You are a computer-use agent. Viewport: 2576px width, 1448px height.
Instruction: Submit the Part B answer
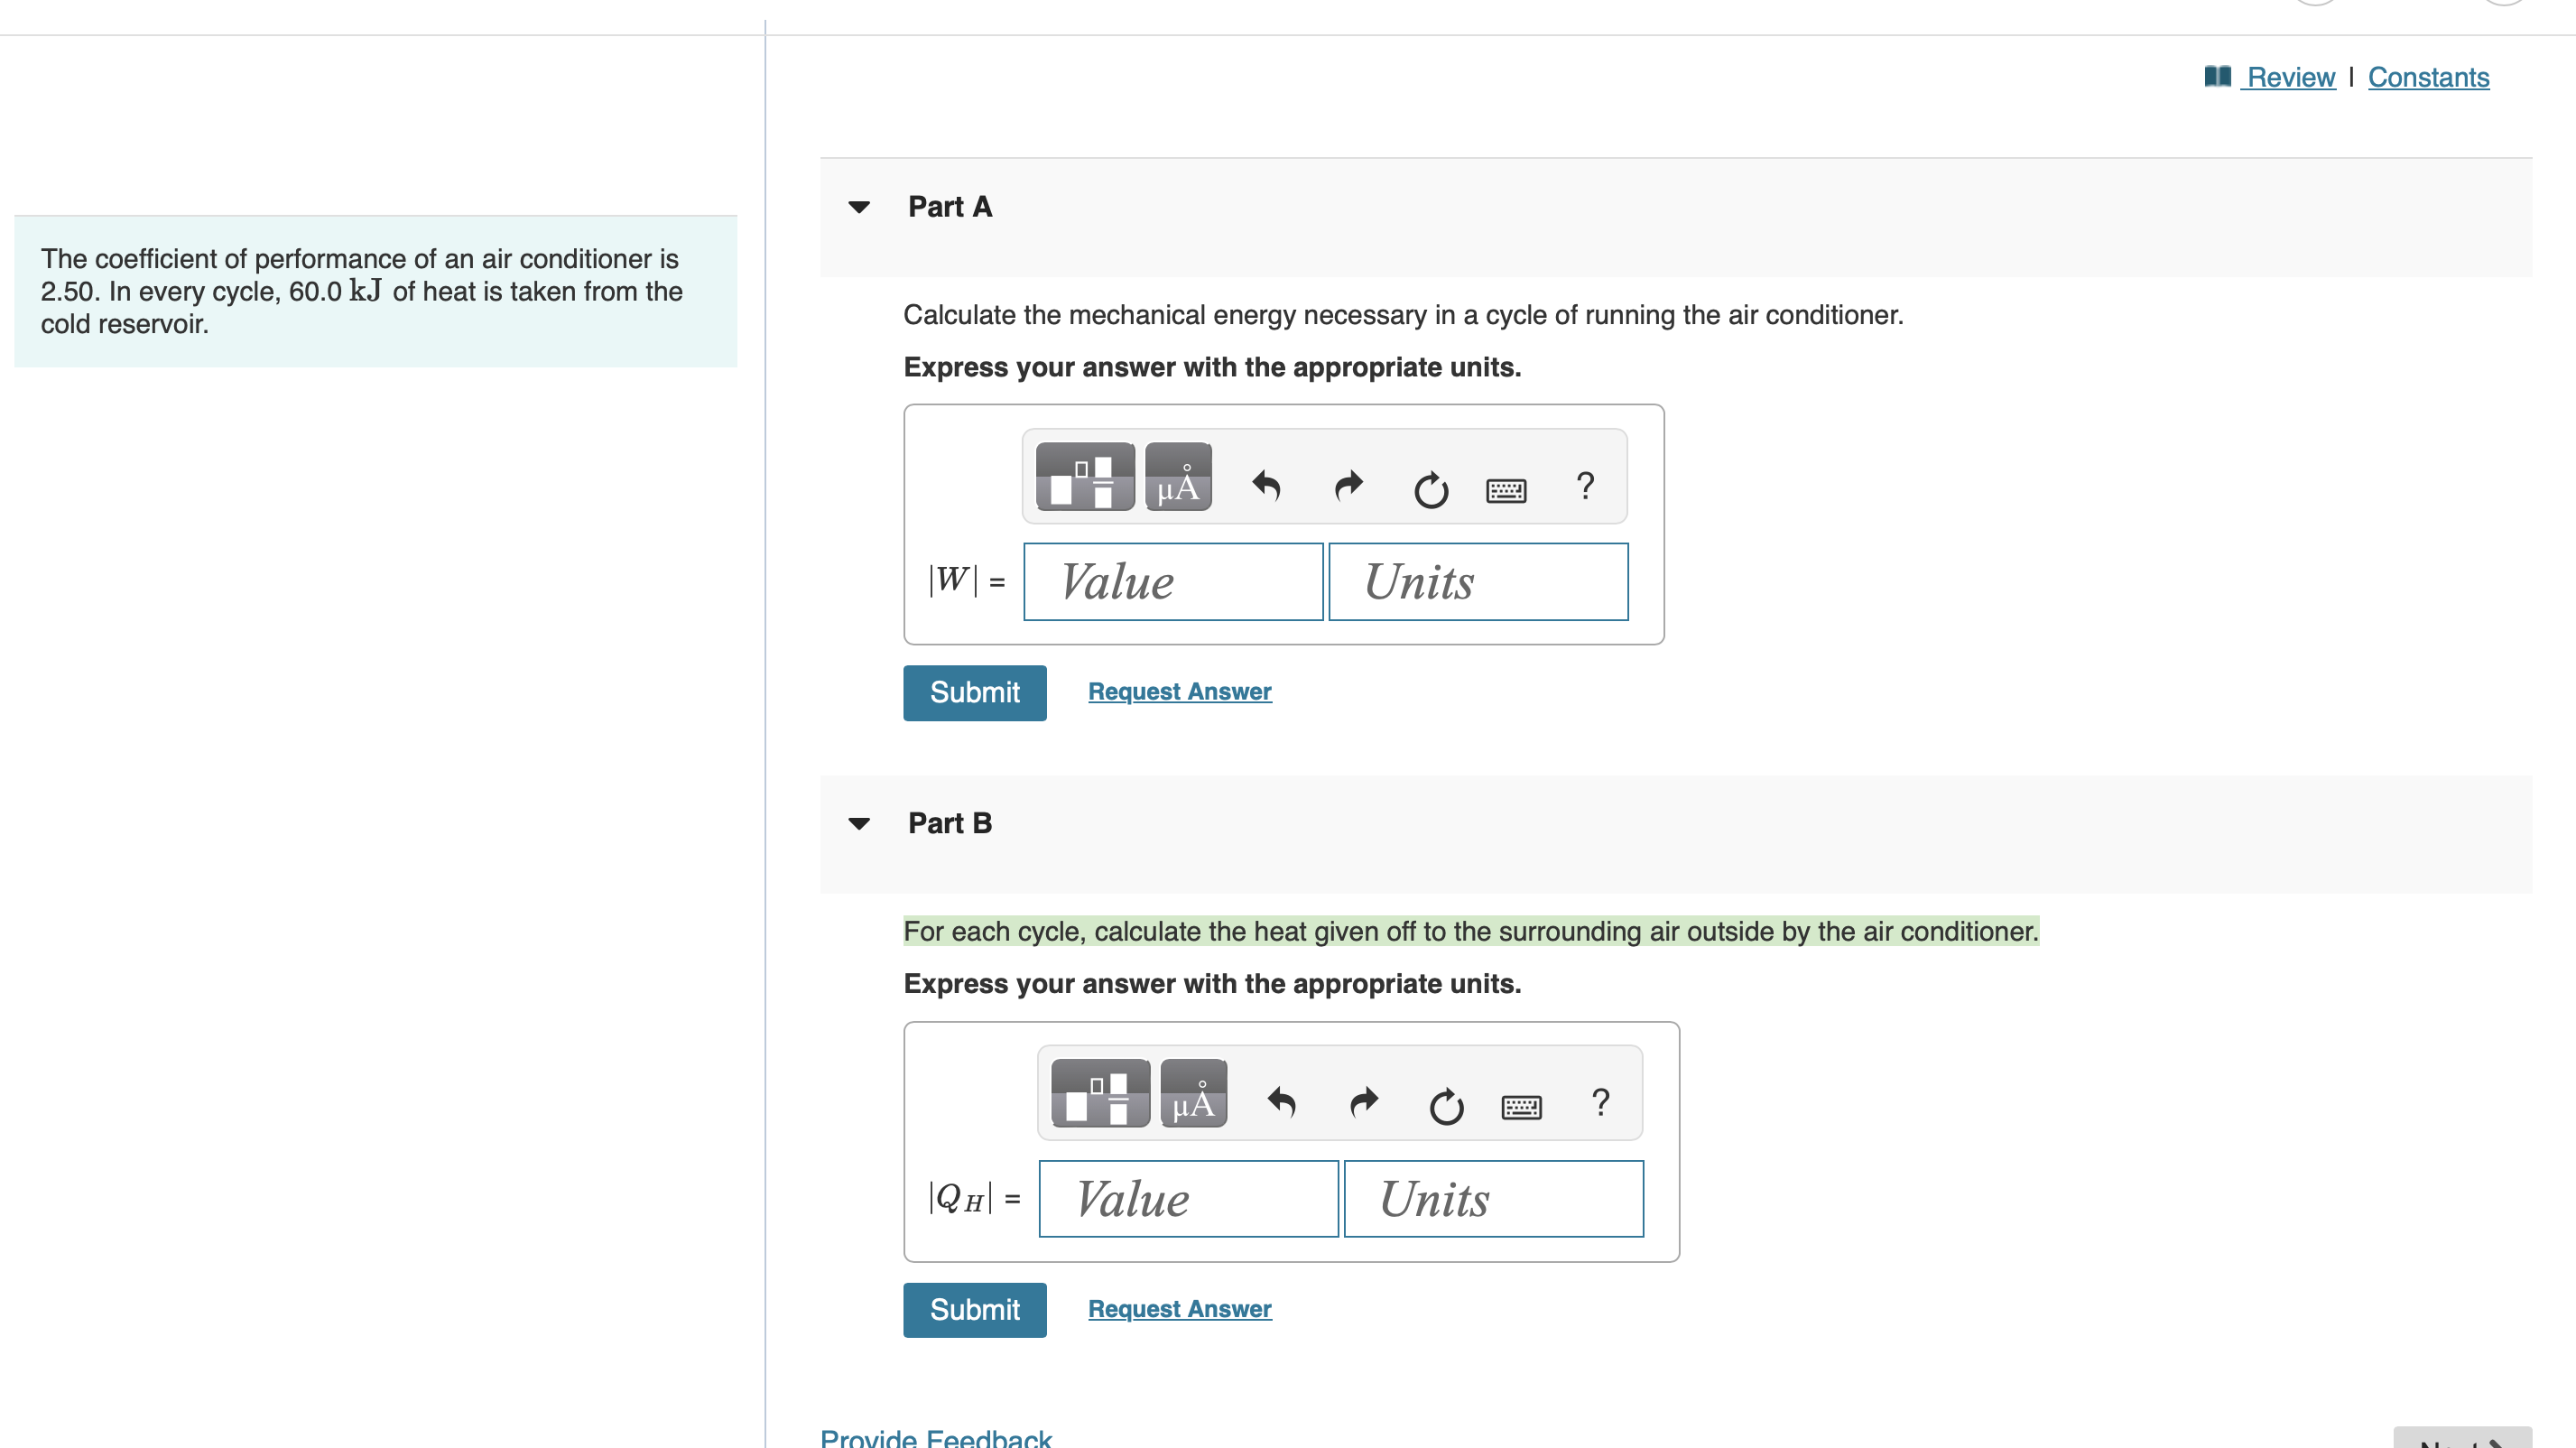[975, 1310]
